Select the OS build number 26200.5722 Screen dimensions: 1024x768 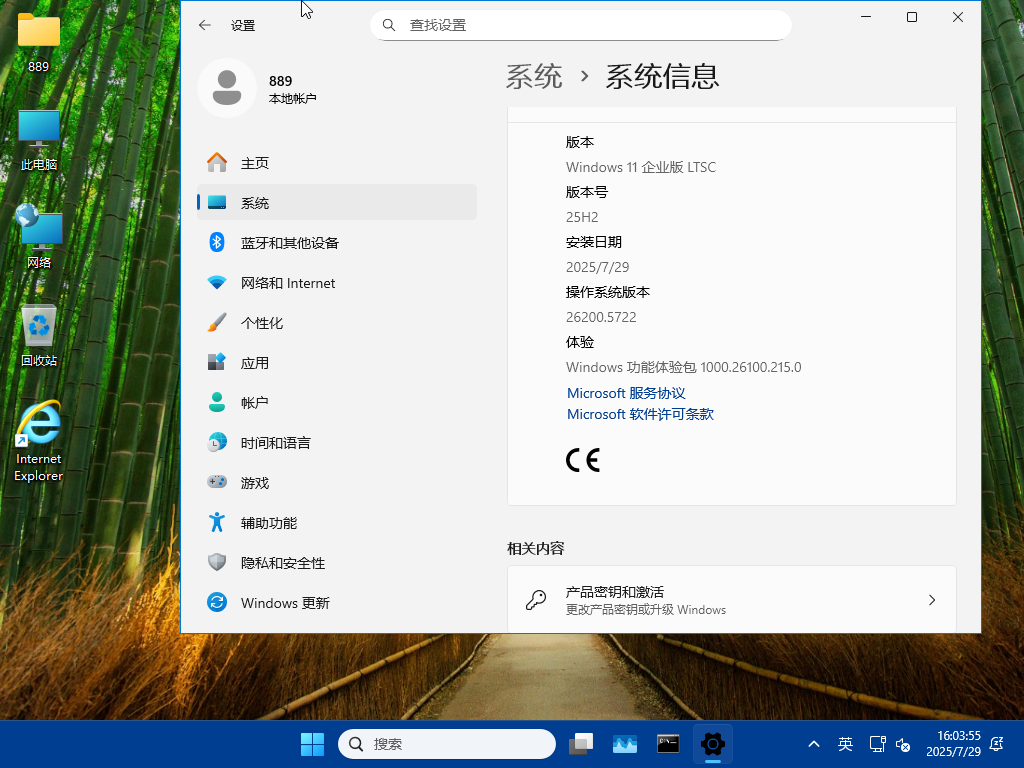[601, 317]
